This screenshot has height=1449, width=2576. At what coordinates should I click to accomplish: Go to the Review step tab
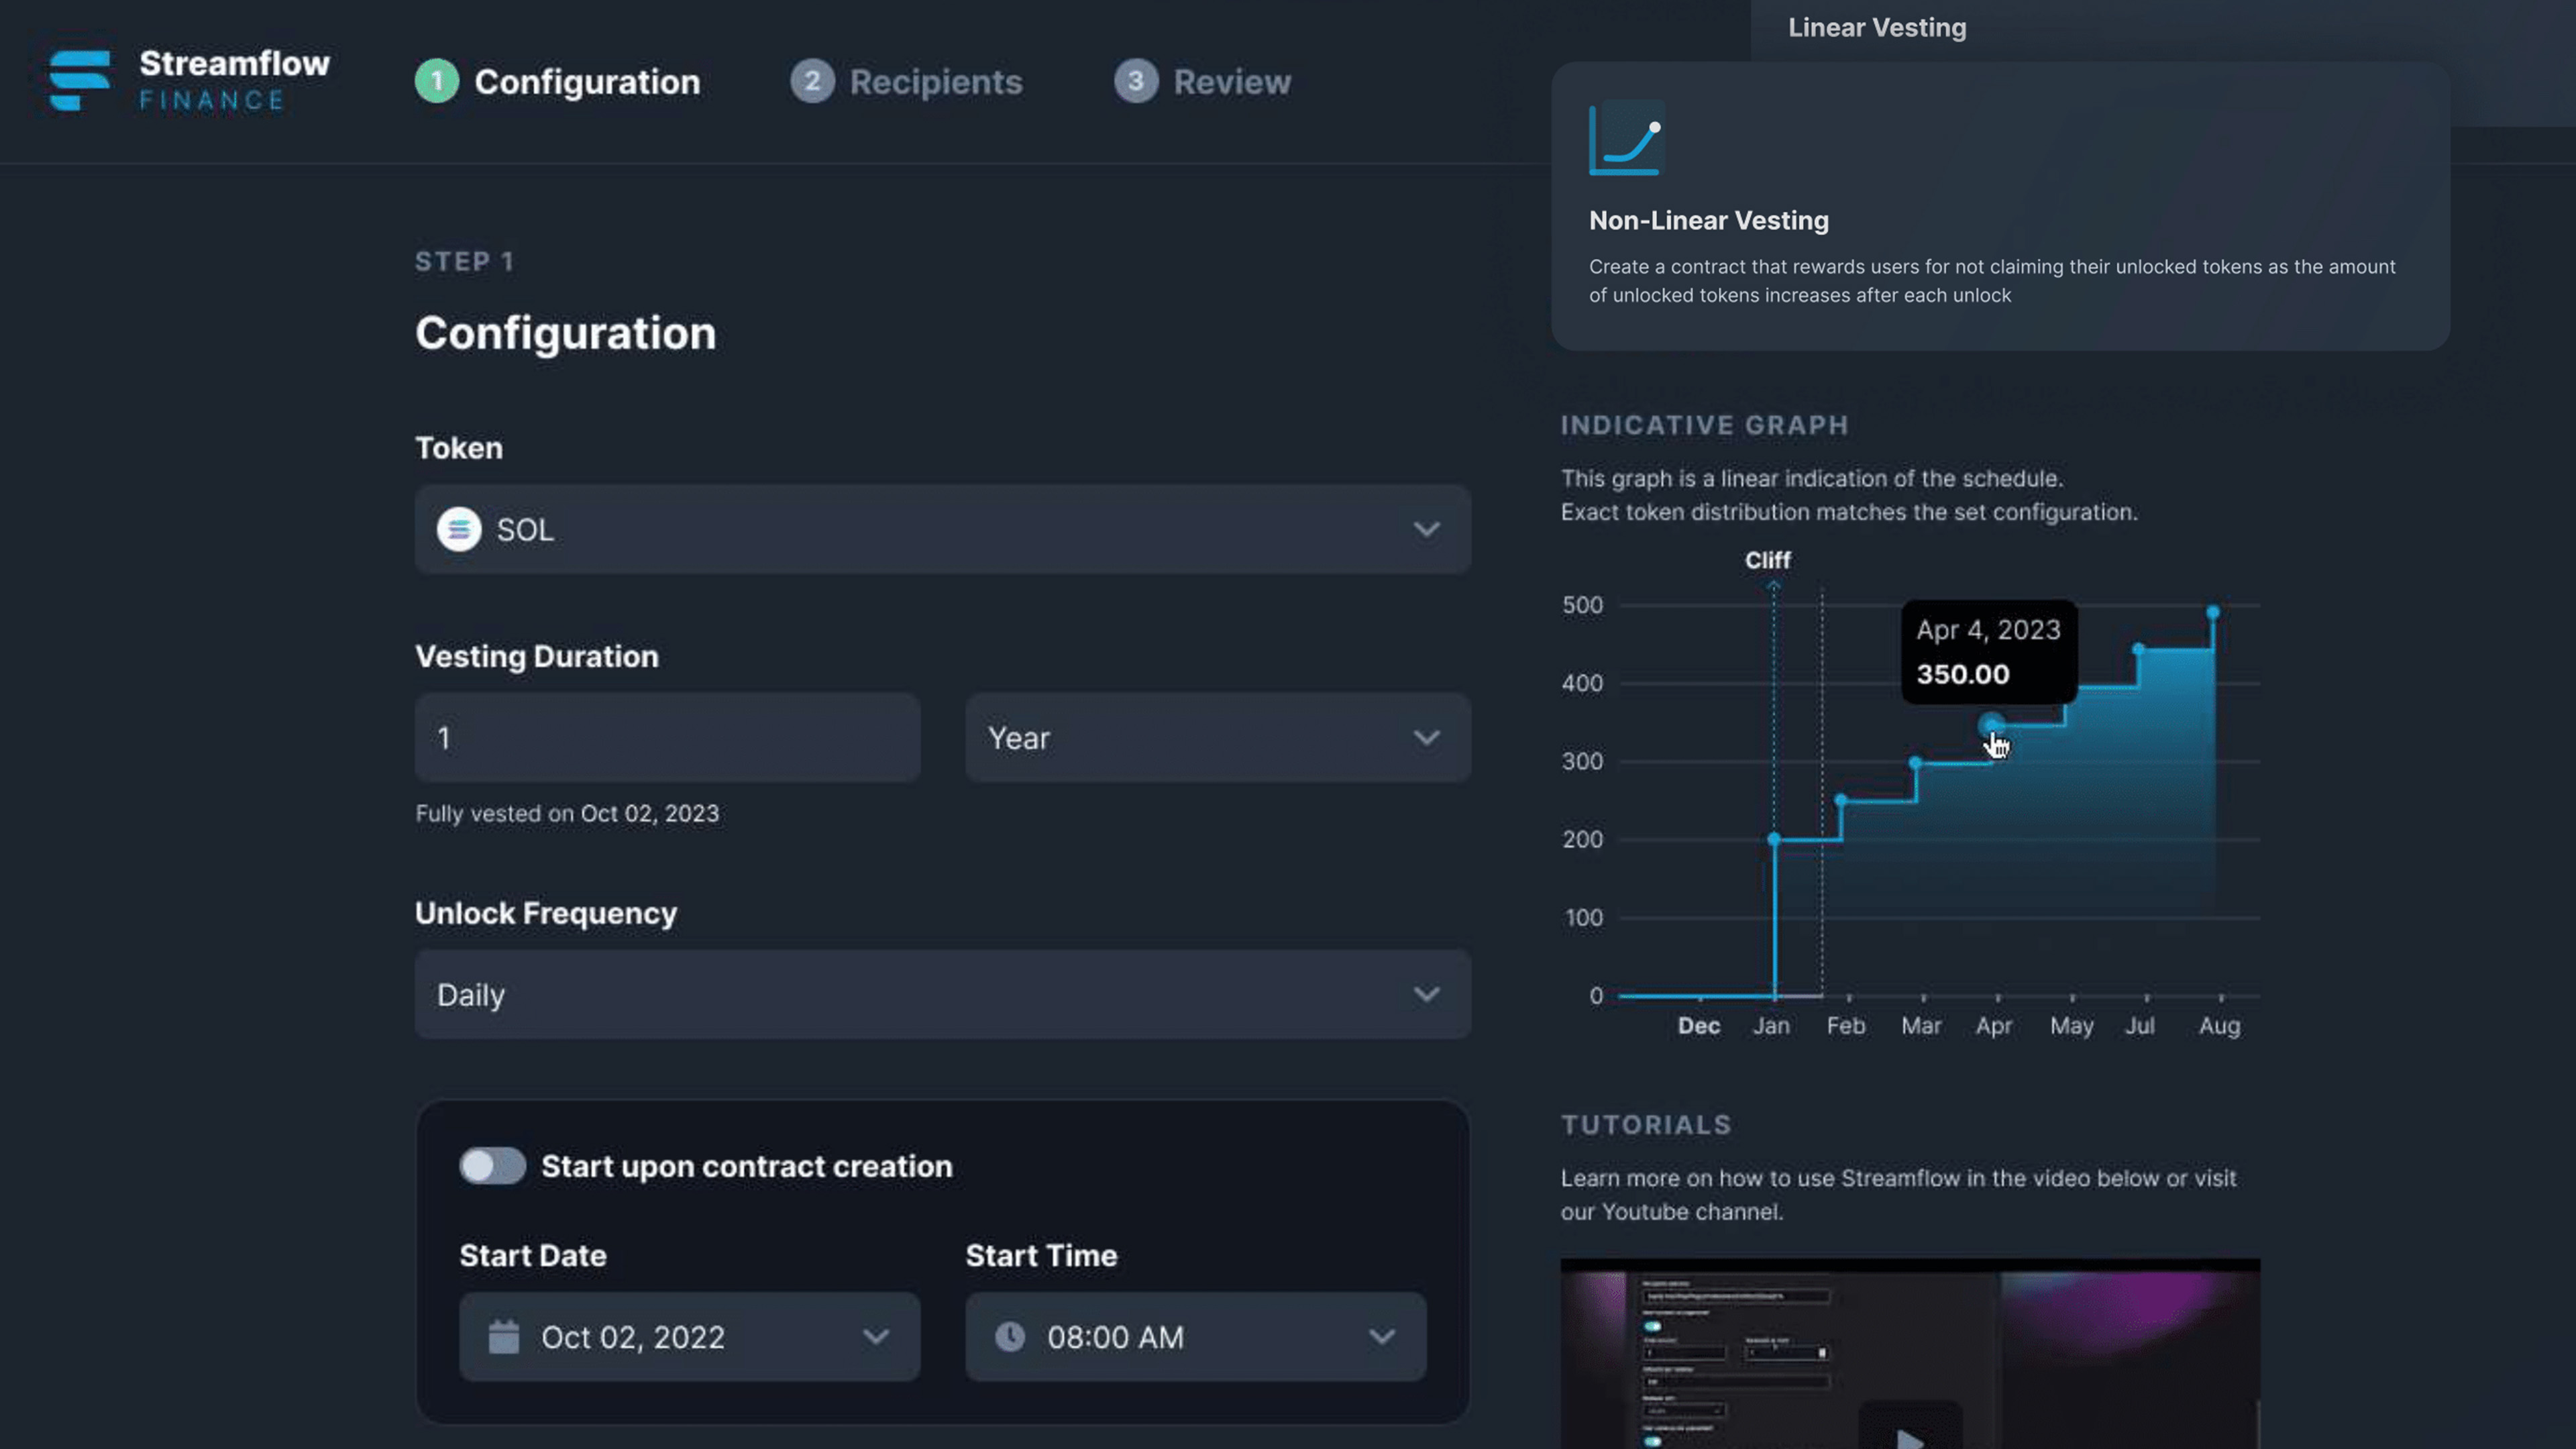pyautogui.click(x=1231, y=82)
